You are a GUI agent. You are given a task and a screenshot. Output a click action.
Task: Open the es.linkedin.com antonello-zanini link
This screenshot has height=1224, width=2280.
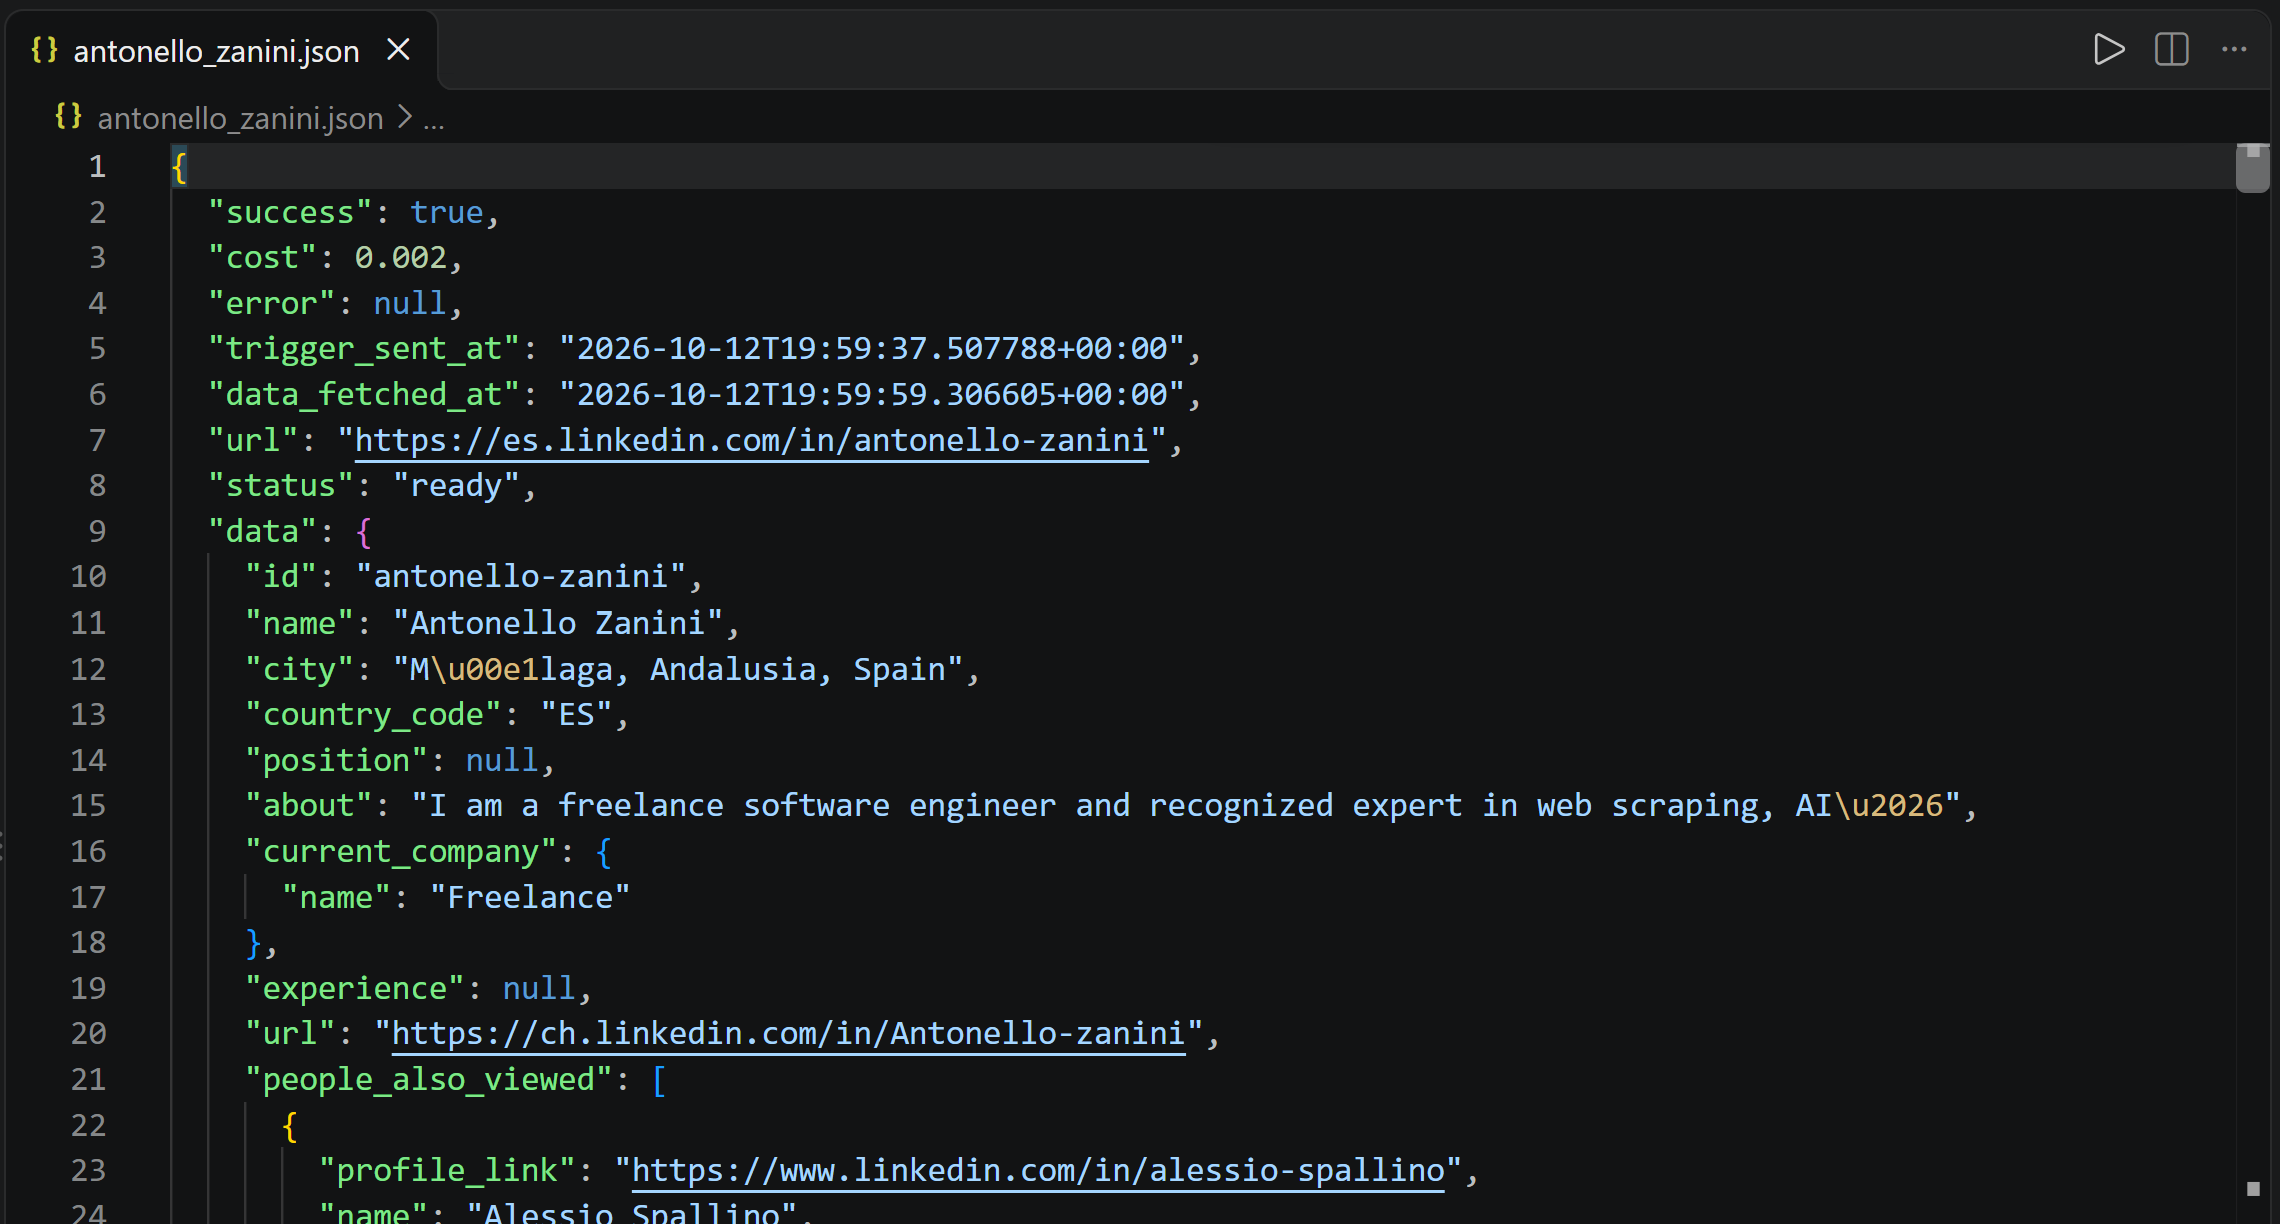click(x=751, y=440)
